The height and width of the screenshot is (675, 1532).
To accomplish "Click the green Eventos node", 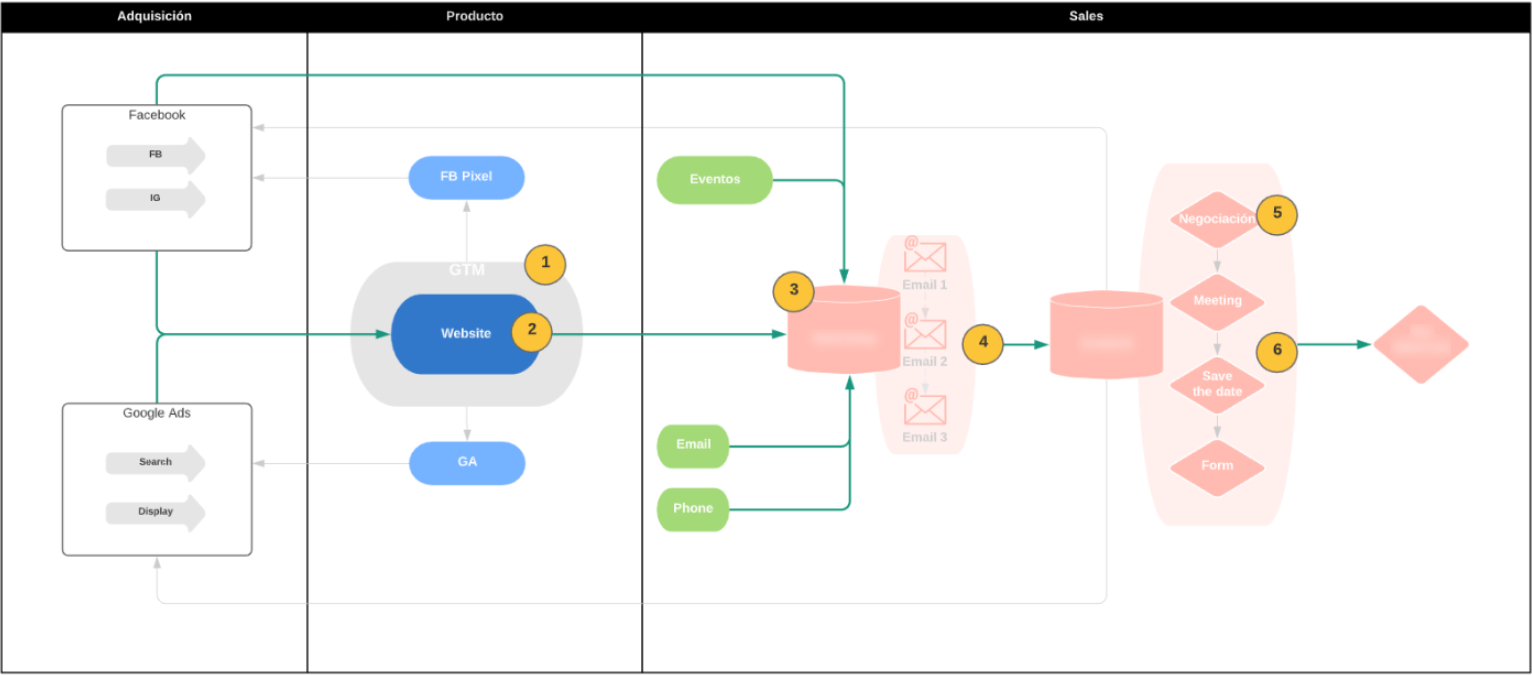I will point(714,180).
